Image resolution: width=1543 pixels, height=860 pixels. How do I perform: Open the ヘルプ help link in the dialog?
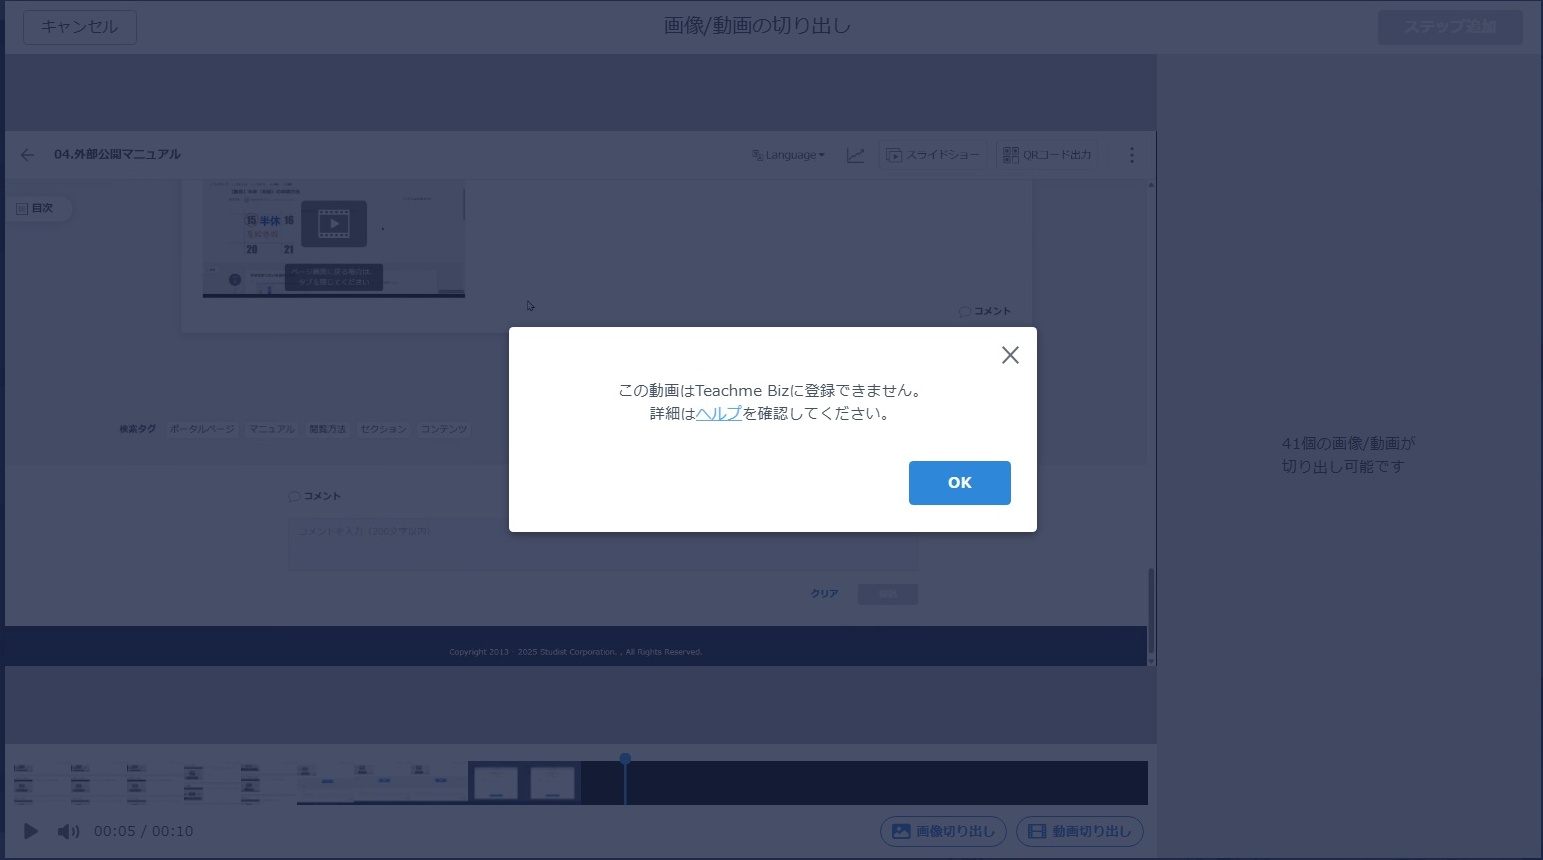pyautogui.click(x=719, y=412)
